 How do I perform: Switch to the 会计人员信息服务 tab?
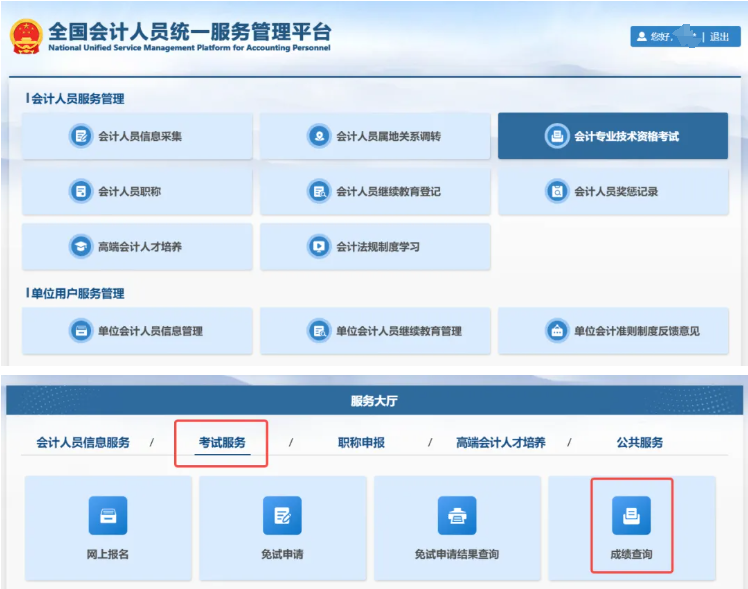83,442
